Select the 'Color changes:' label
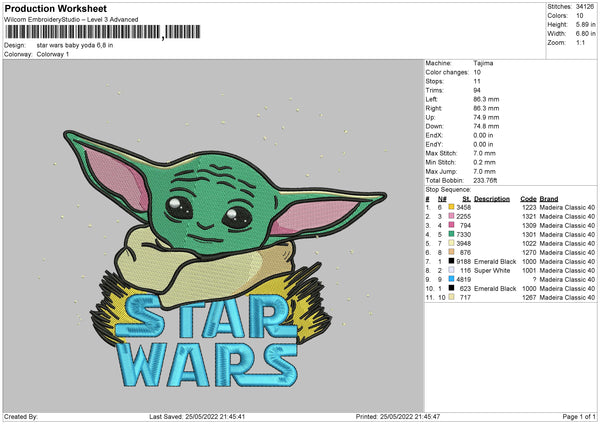Image resolution: width=600 pixels, height=424 pixels. pyautogui.click(x=447, y=72)
